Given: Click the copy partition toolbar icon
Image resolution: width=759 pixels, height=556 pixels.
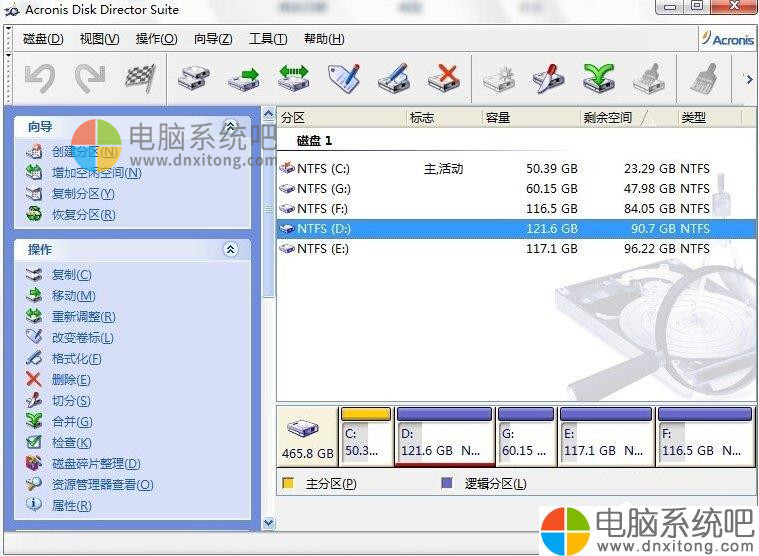Looking at the screenshot, I should (194, 78).
